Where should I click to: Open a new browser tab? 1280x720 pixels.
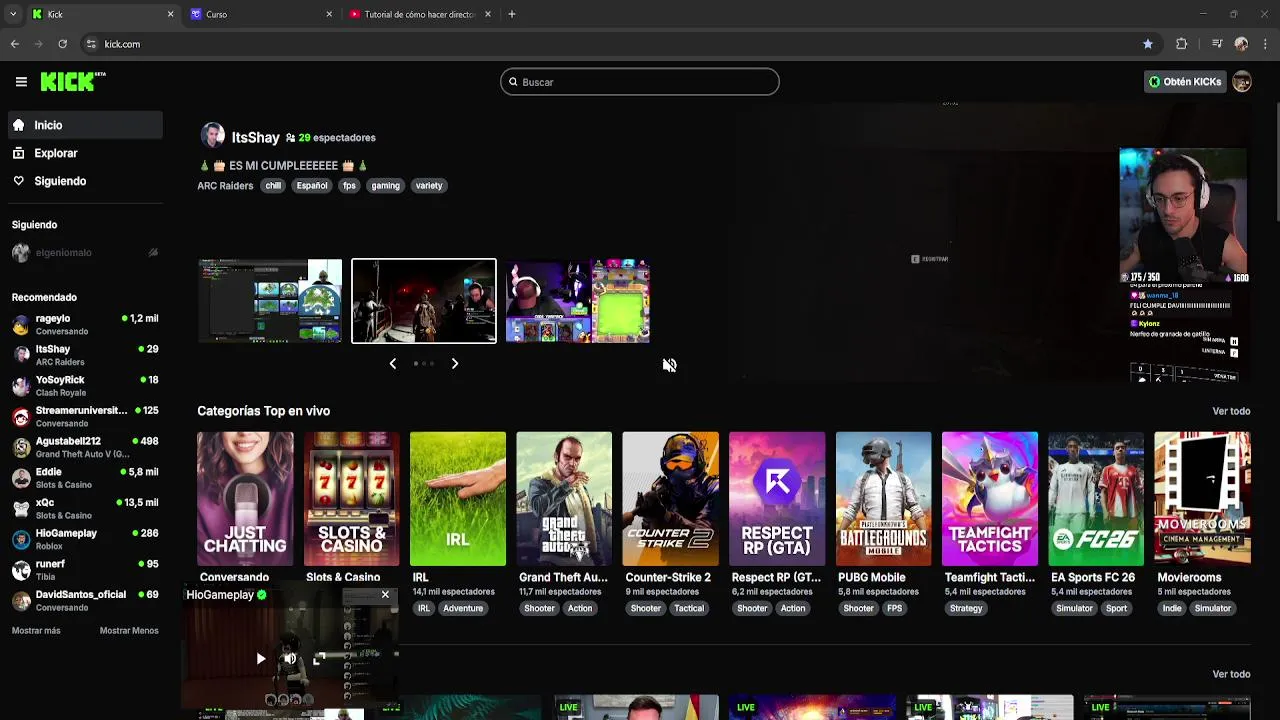[512, 14]
